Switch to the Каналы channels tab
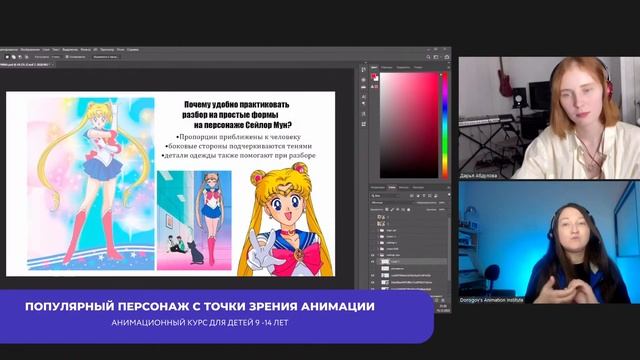The width and height of the screenshot is (640, 360). (403, 187)
